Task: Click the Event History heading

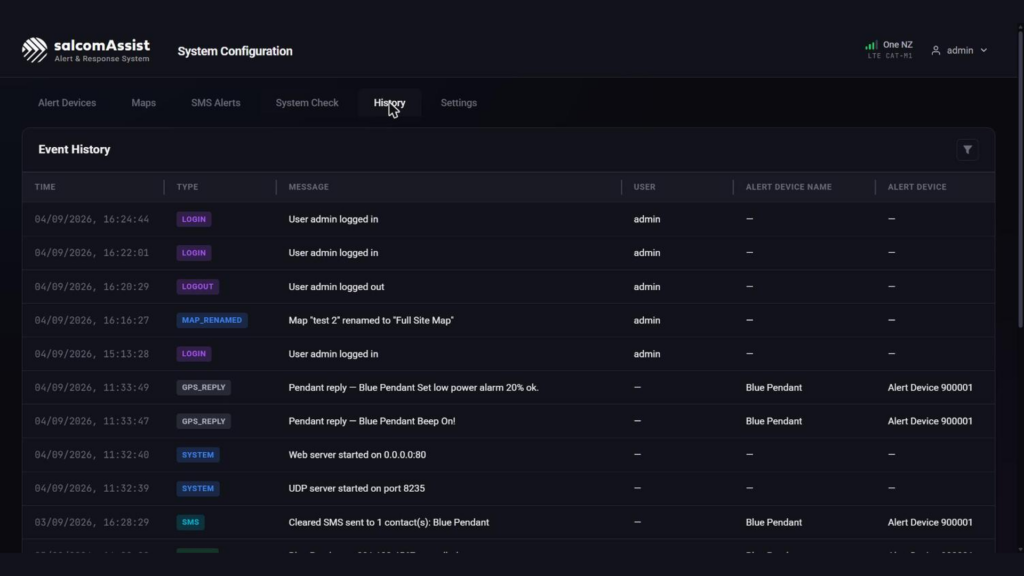Action: (x=74, y=150)
